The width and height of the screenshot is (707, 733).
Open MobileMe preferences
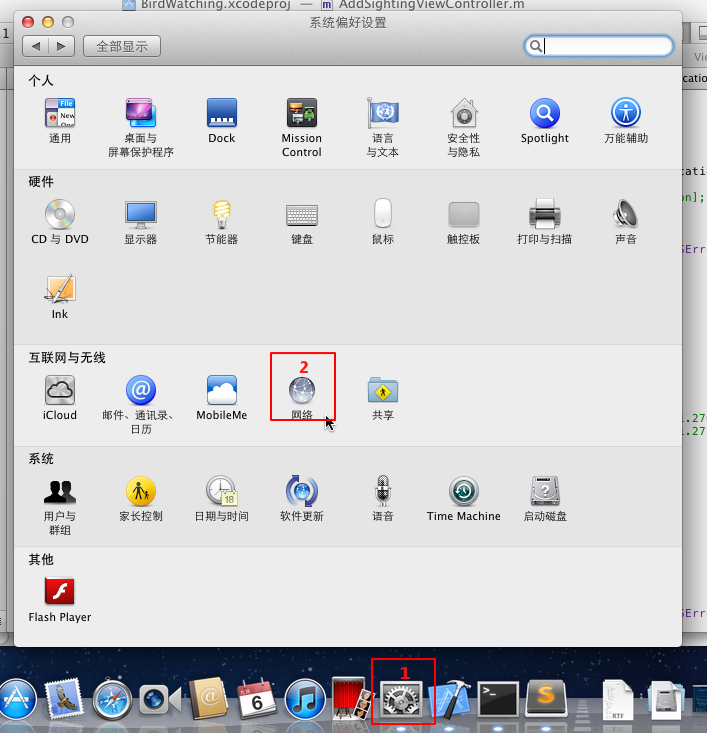222,397
